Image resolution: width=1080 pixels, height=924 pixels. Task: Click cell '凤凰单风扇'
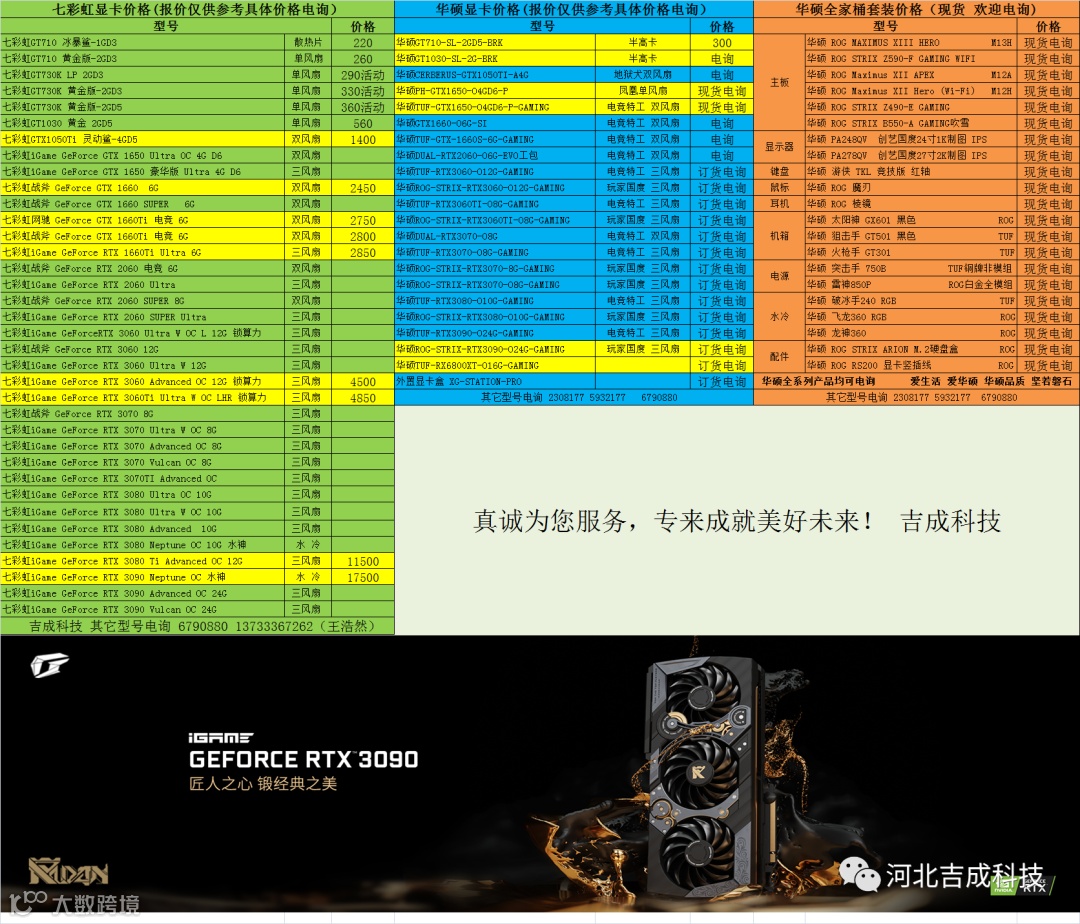[643, 91]
